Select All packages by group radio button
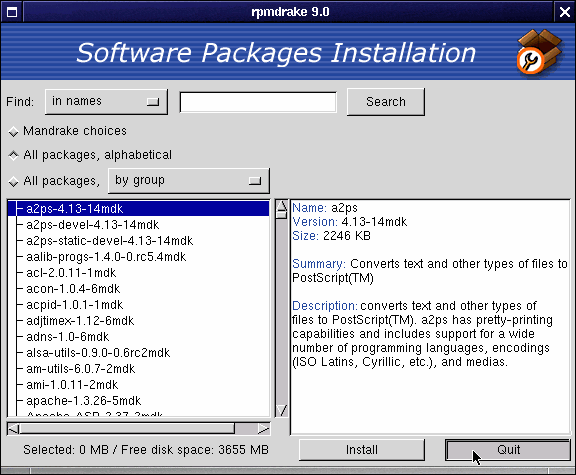This screenshot has height=475, width=576. (x=14, y=181)
